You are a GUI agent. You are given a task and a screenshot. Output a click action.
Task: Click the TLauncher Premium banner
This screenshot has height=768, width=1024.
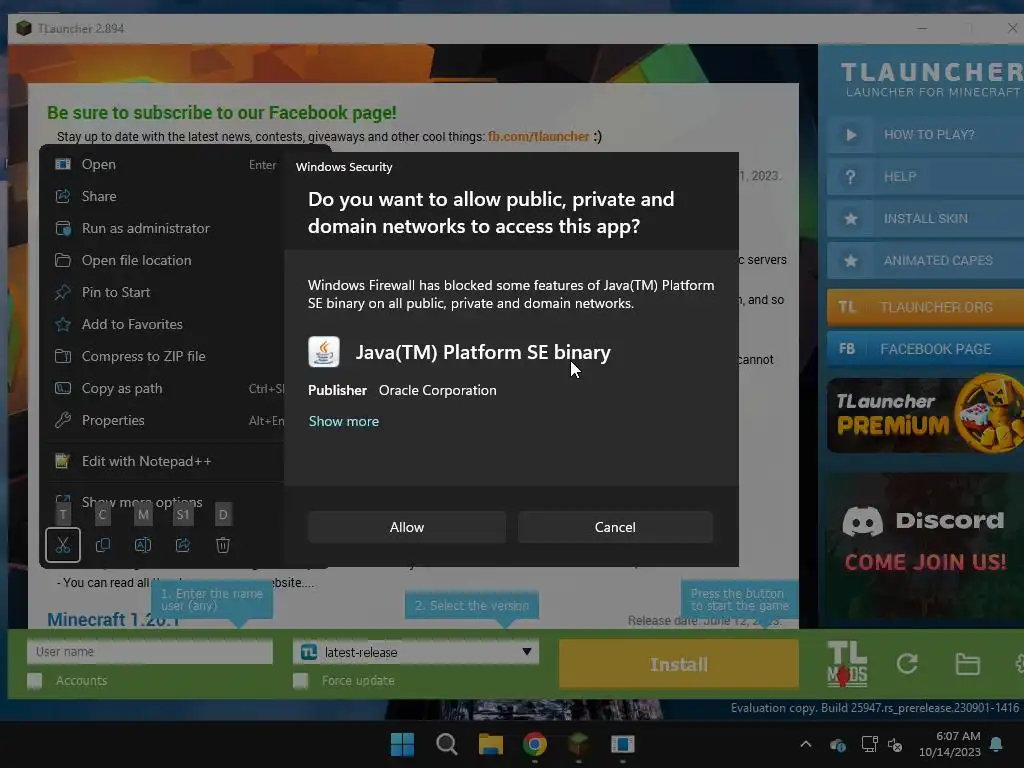(925, 415)
